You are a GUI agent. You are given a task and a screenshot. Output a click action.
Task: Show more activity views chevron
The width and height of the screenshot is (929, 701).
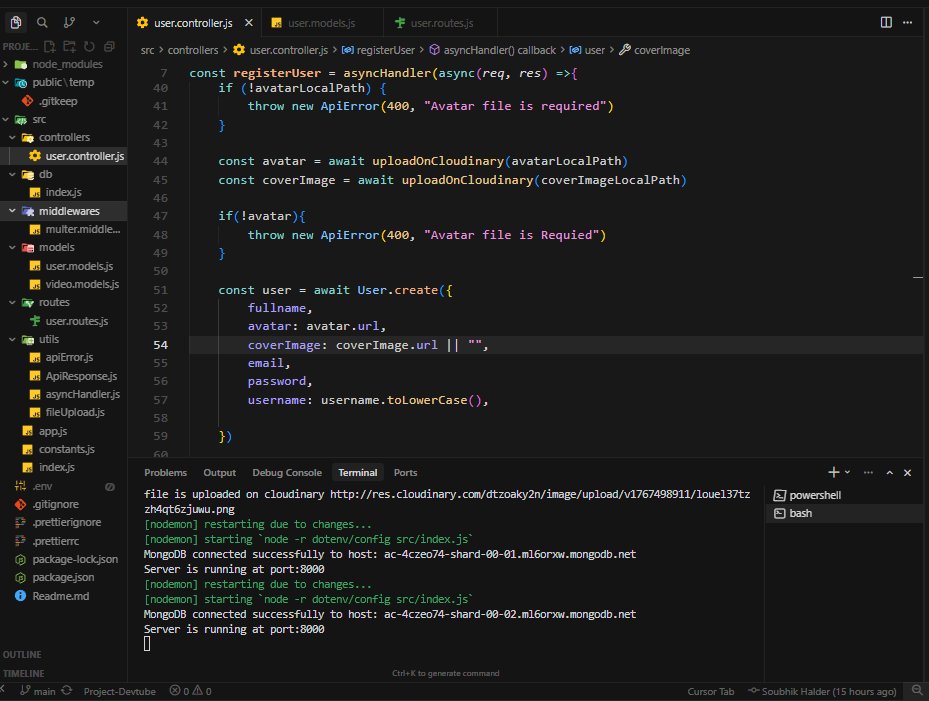click(96, 23)
